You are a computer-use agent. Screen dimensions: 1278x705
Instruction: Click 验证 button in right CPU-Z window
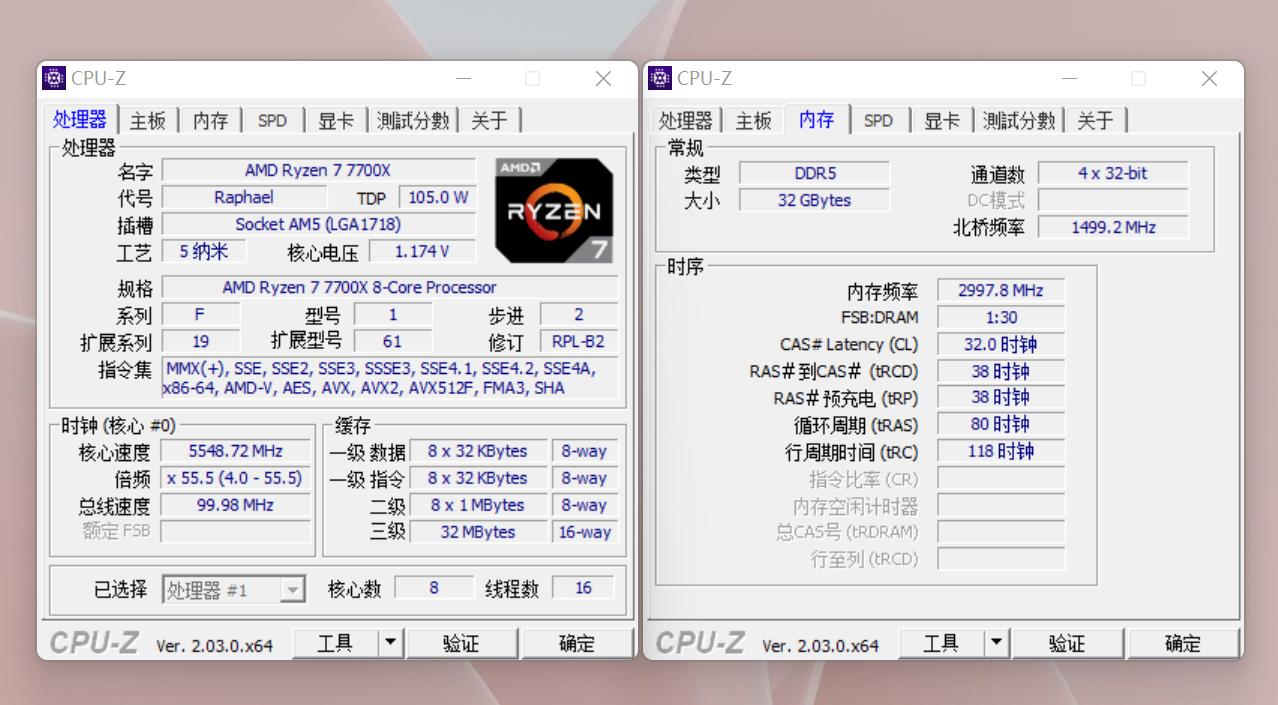(1067, 643)
